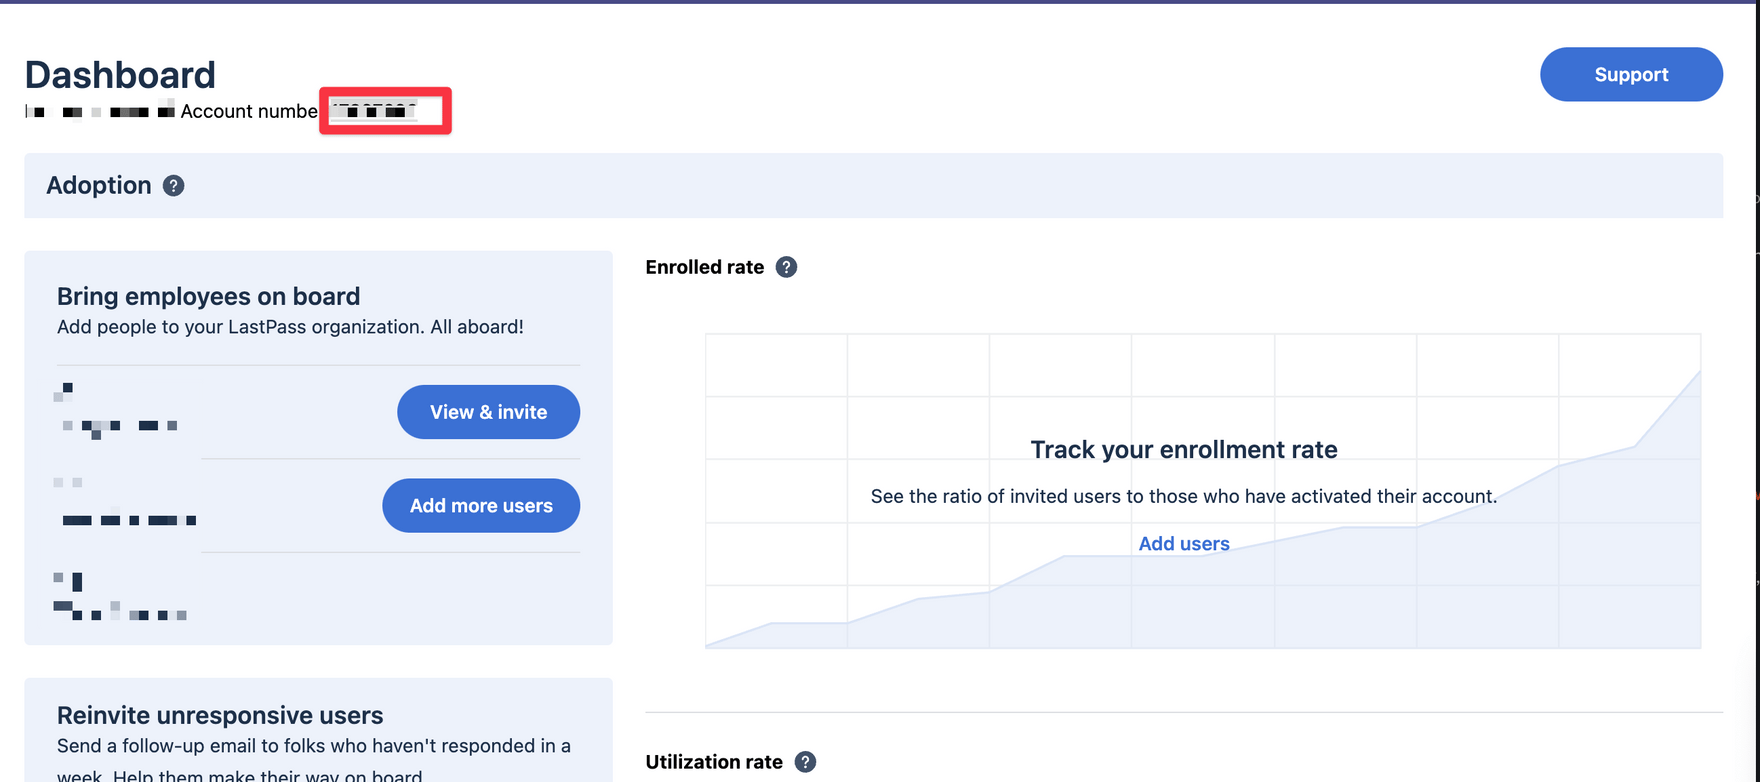Viewport: 1760px width, 782px height.
Task: Open View & invite users
Action: (x=488, y=412)
